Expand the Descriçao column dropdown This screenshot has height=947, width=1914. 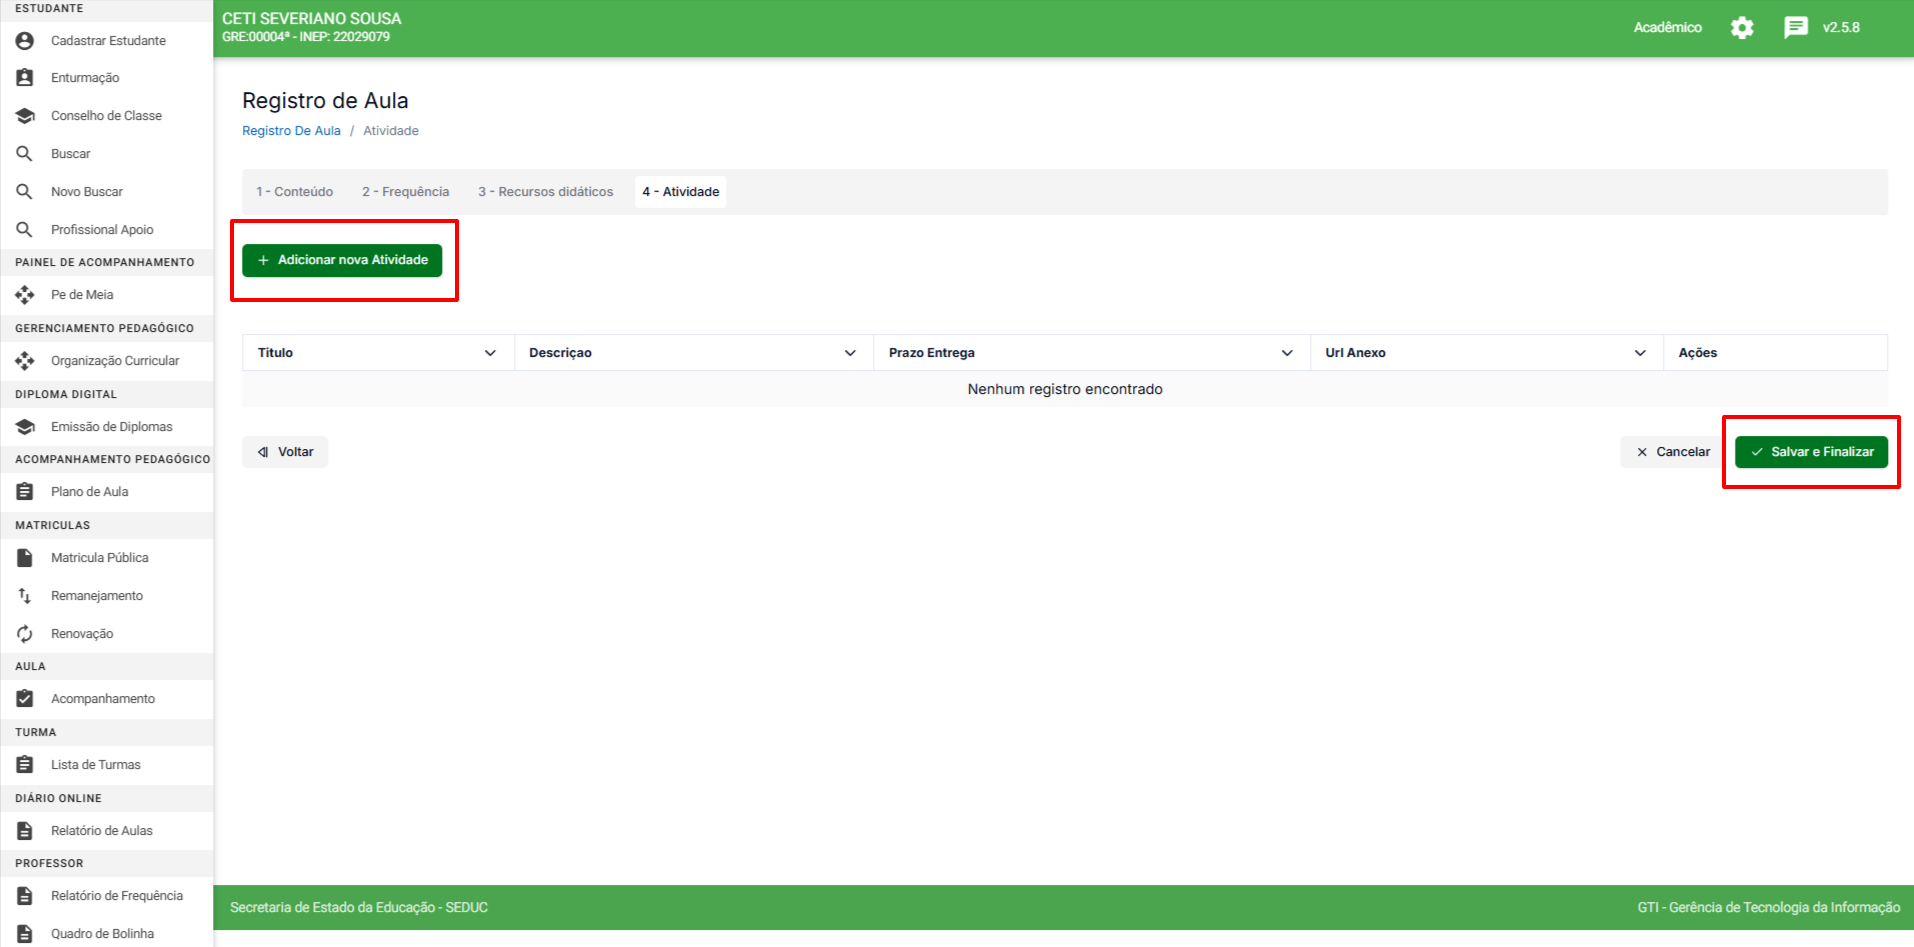[x=850, y=353]
